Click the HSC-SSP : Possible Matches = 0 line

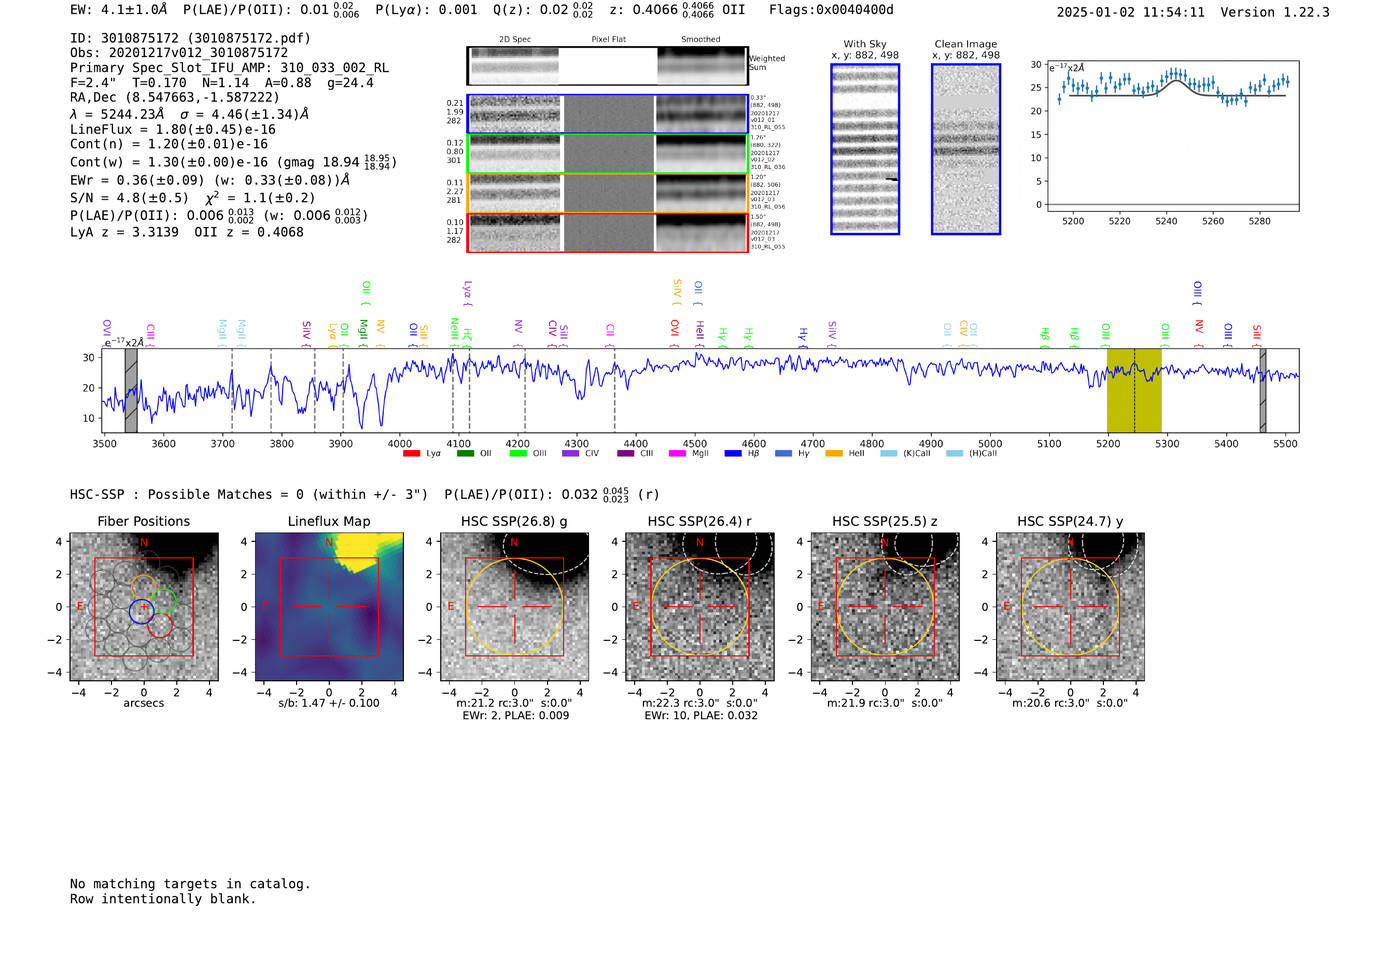pos(249,495)
